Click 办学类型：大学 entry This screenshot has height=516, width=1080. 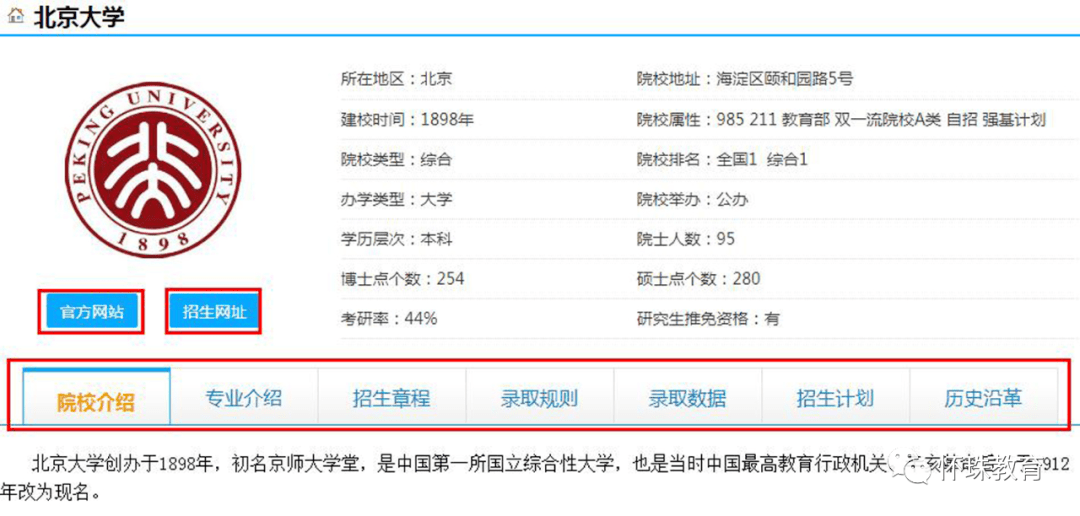pos(396,200)
